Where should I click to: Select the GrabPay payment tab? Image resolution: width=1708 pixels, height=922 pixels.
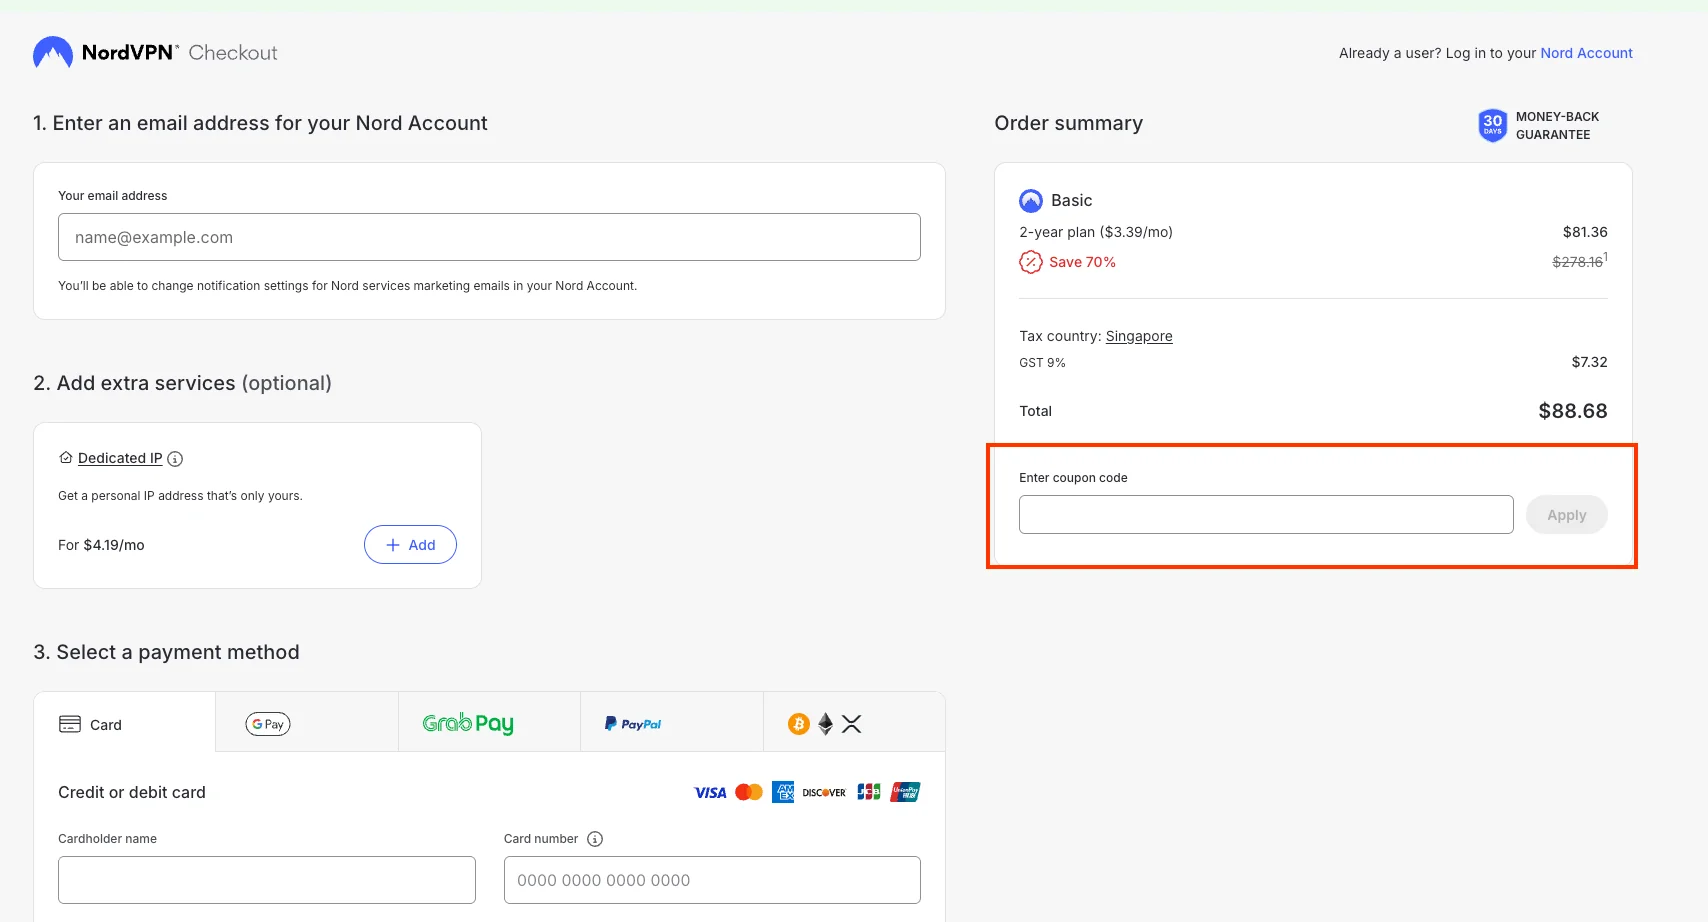[489, 722]
